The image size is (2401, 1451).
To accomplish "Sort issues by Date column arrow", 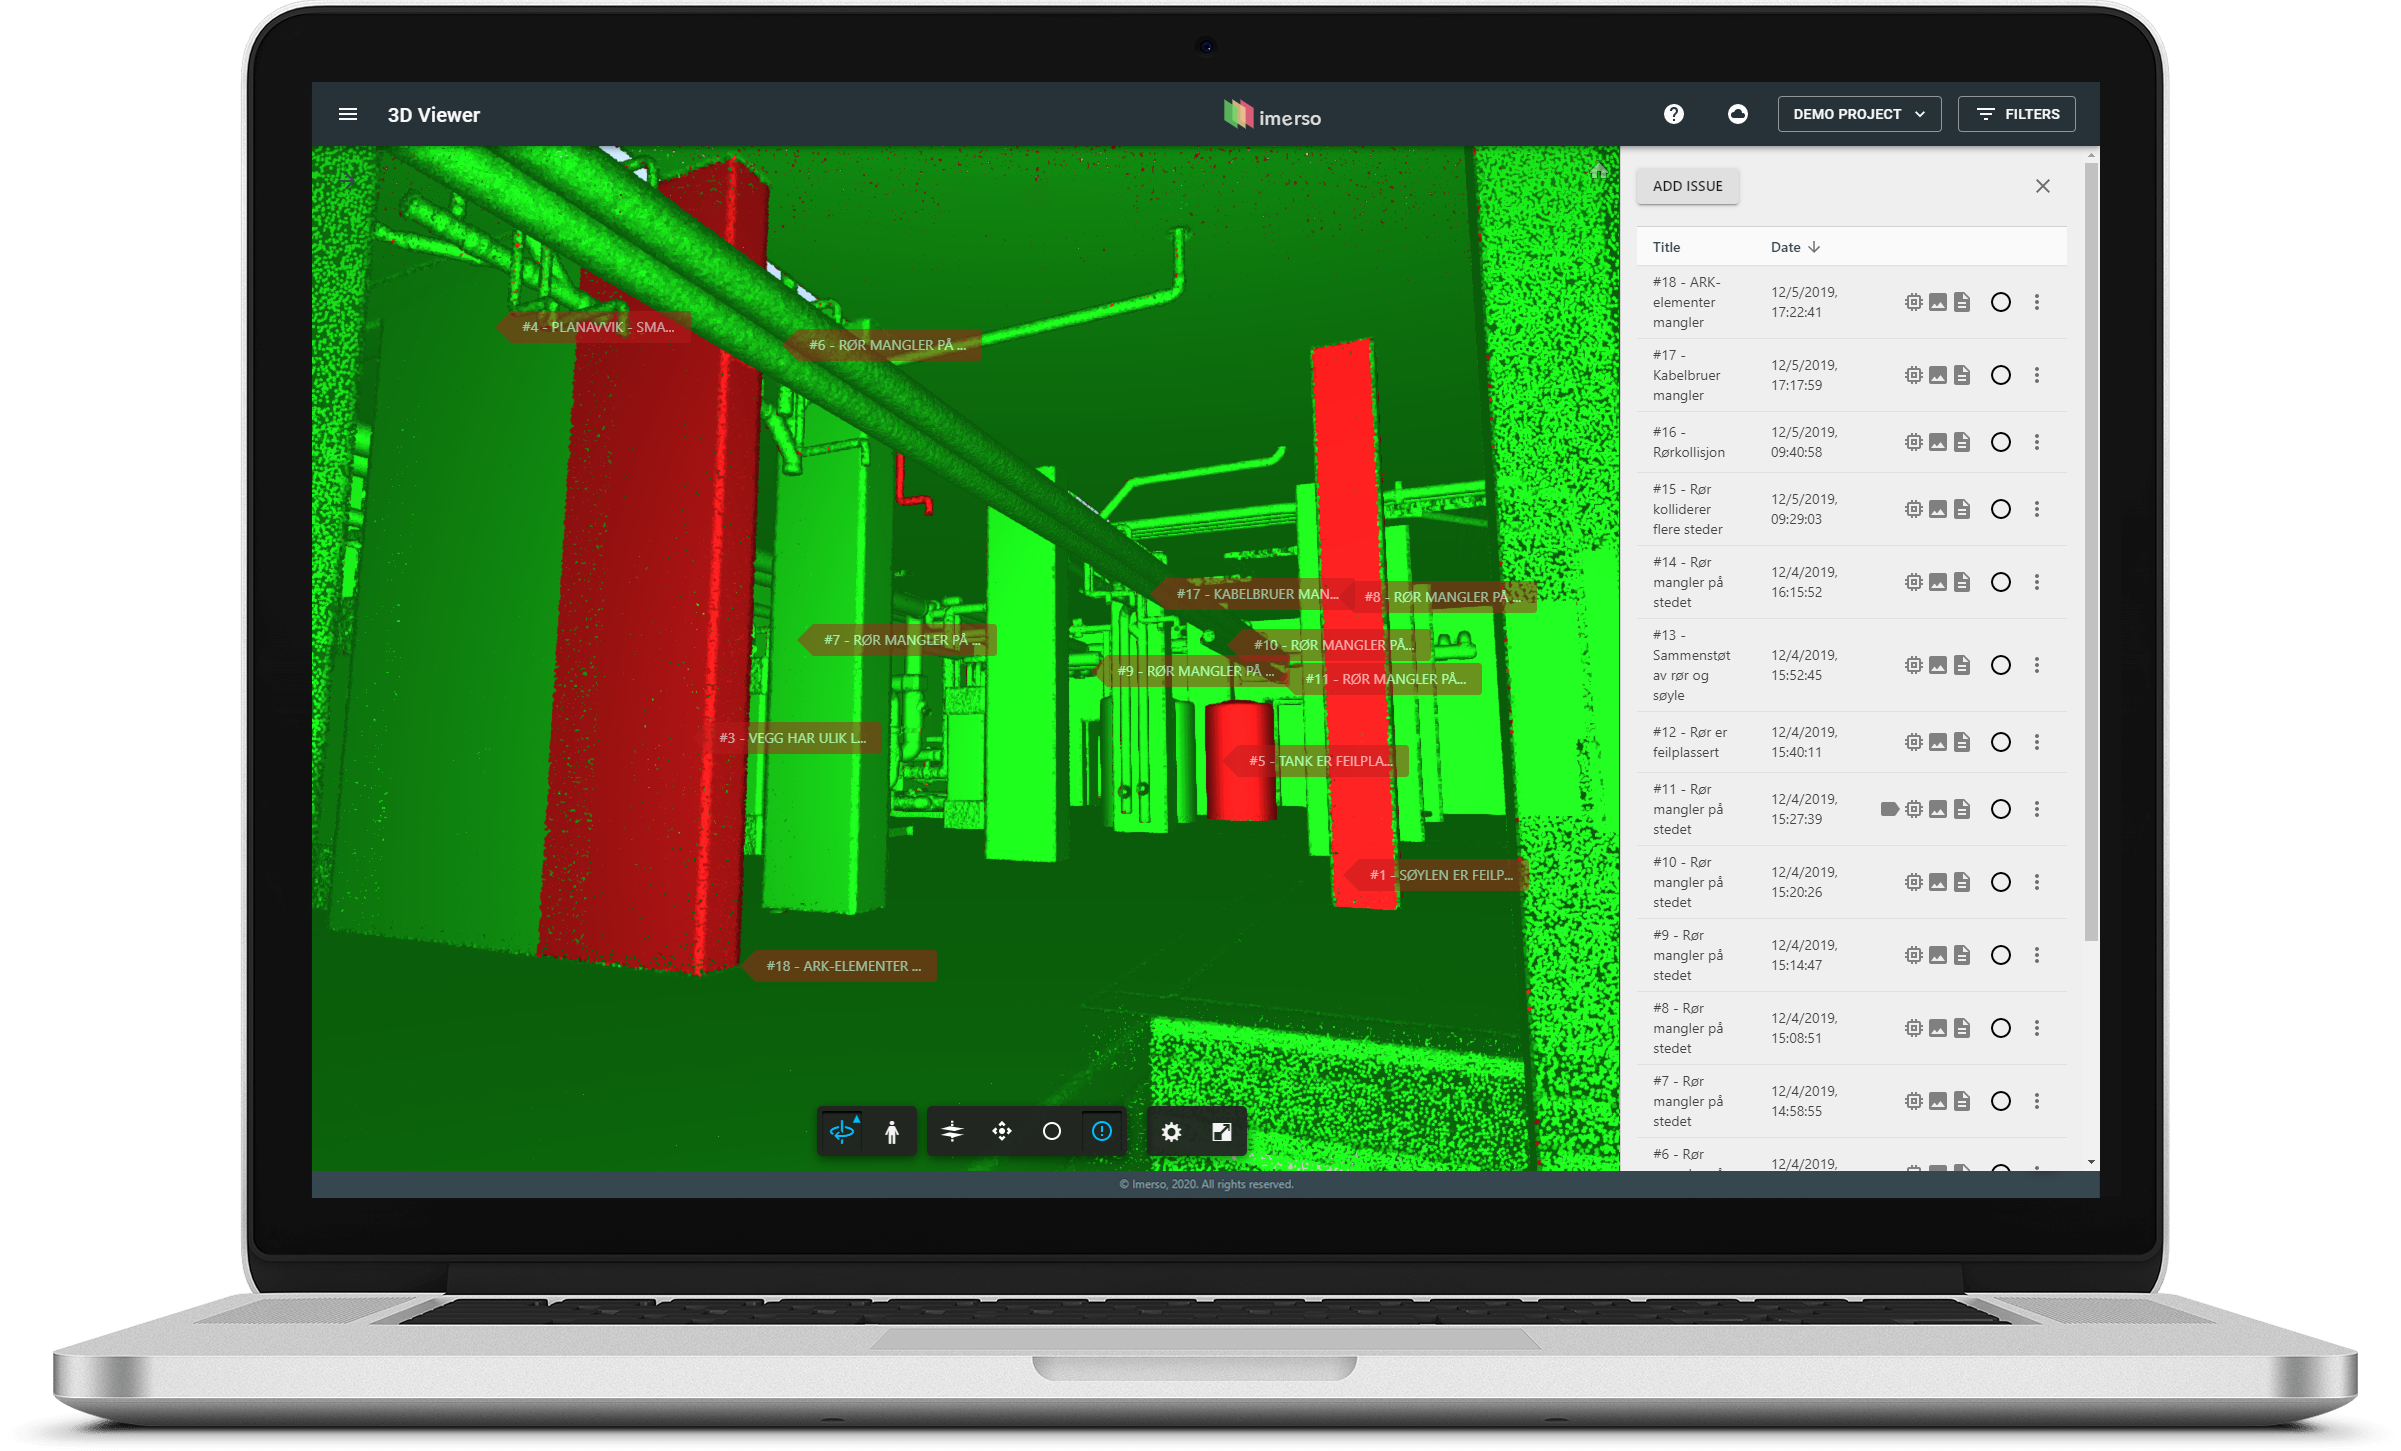I will 1813,247.
